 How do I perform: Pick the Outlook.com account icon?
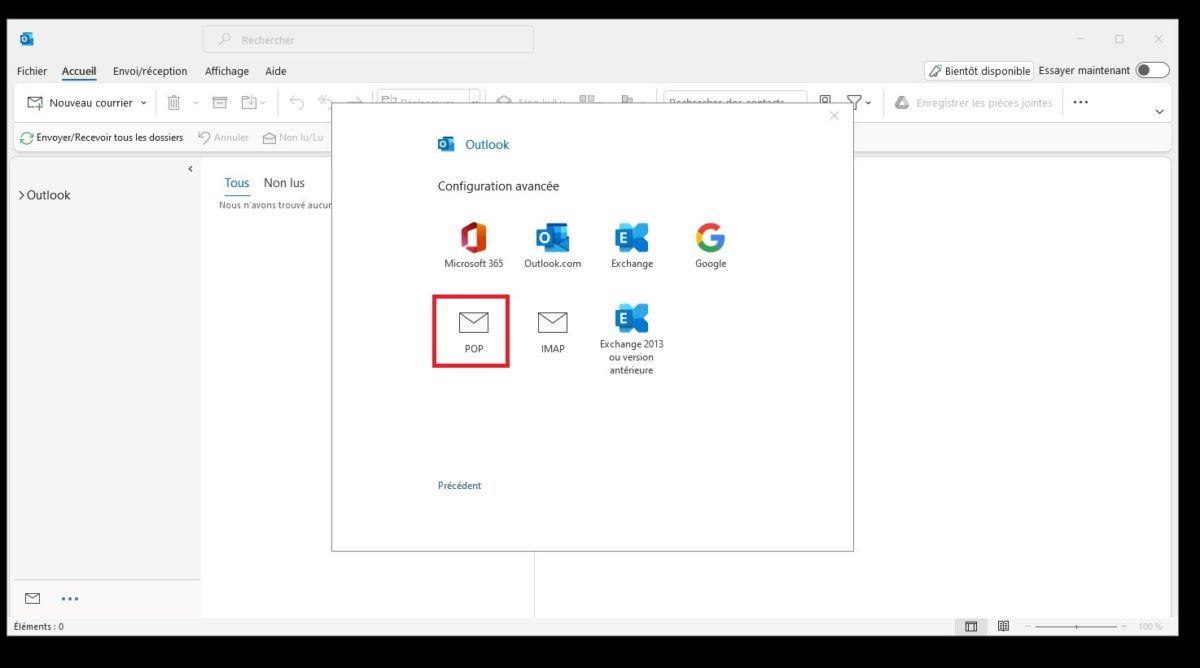[x=552, y=238]
